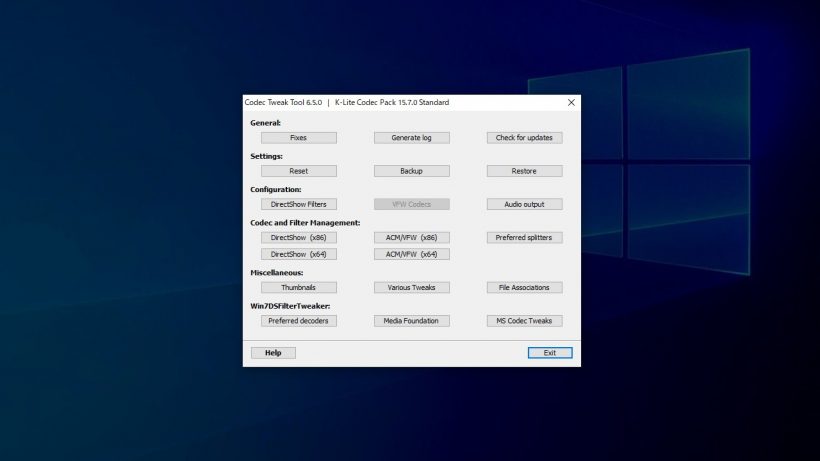Open ACM/VFW (x86) management
The width and height of the screenshot is (820, 461).
pyautogui.click(x=412, y=238)
